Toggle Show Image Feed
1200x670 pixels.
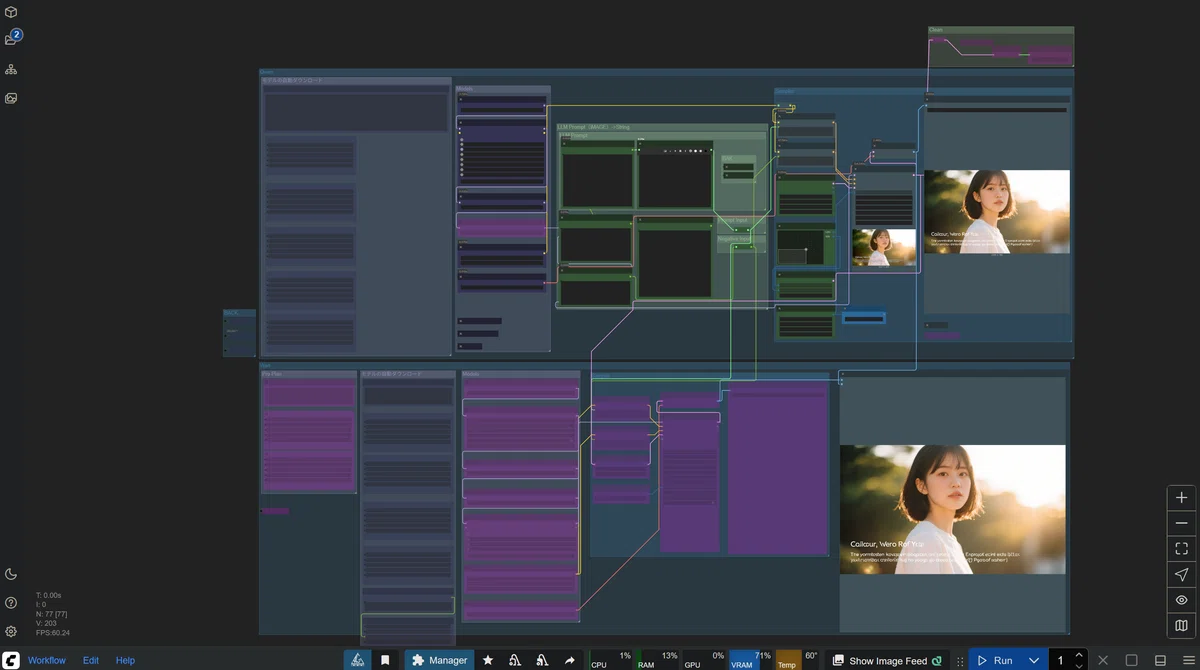click(x=887, y=660)
